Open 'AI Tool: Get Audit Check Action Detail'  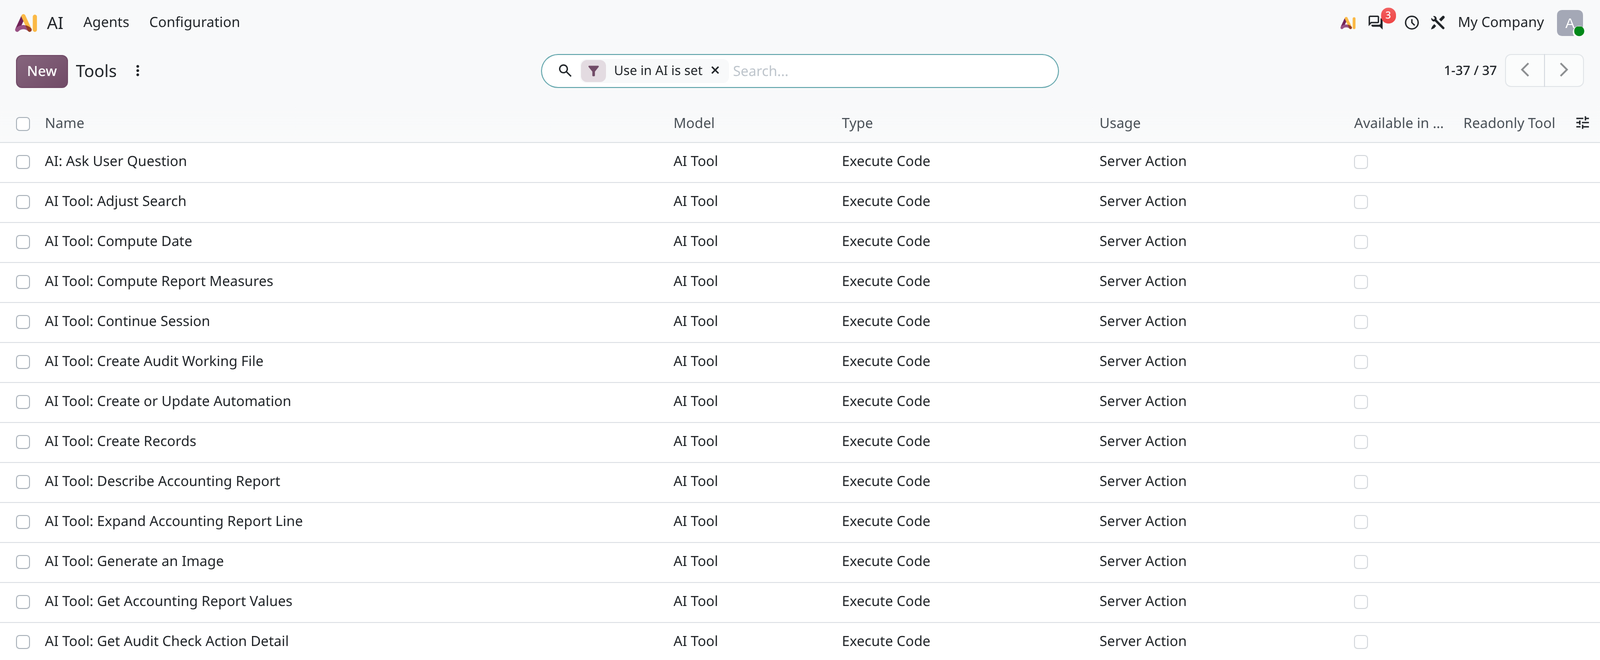pos(167,641)
